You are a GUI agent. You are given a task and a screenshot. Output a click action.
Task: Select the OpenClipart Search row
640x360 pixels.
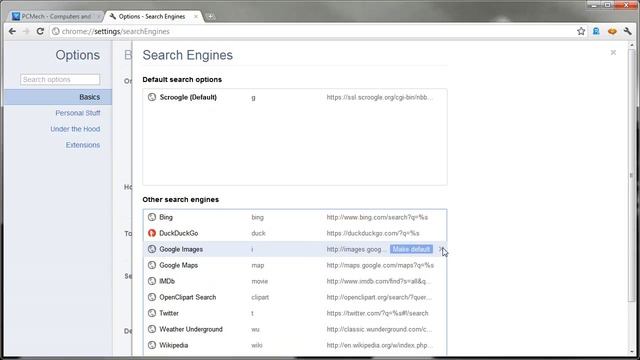pyautogui.click(x=295, y=297)
